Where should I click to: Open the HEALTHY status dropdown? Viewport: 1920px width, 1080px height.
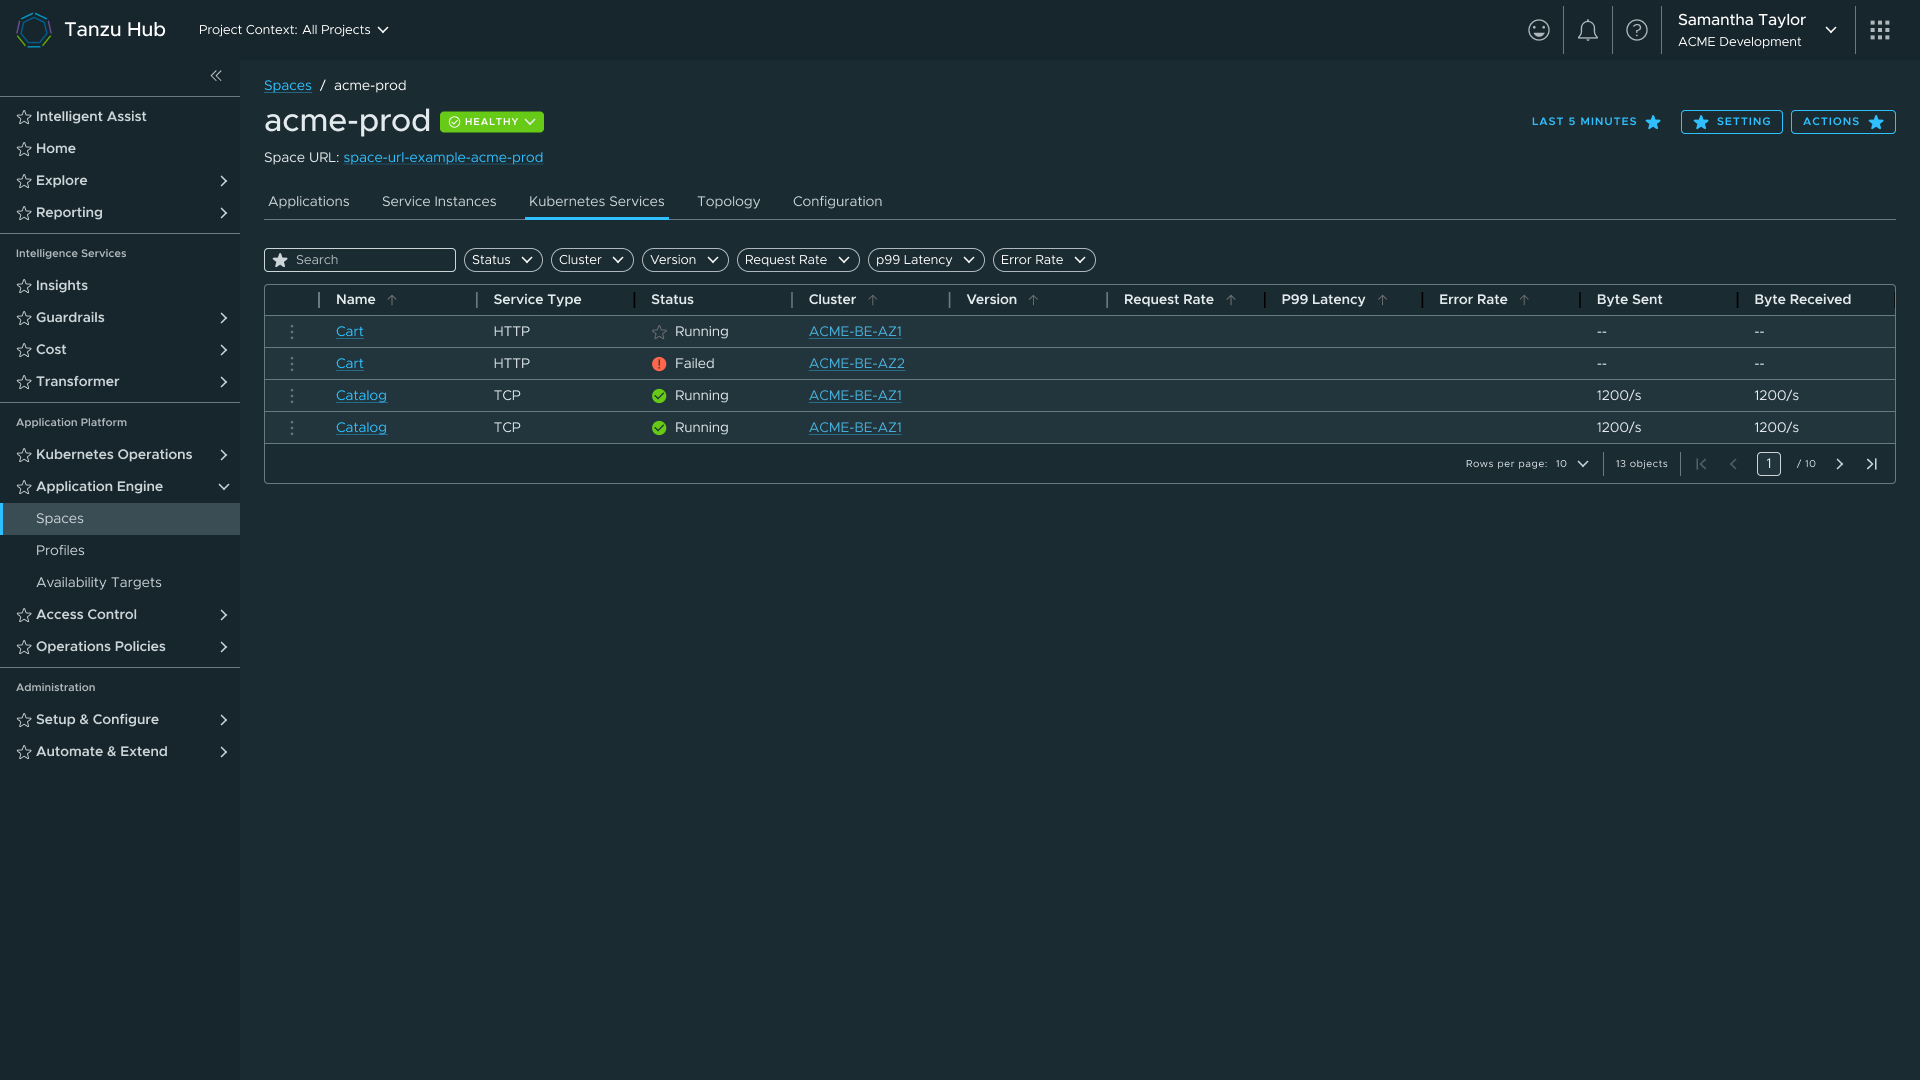coord(492,122)
